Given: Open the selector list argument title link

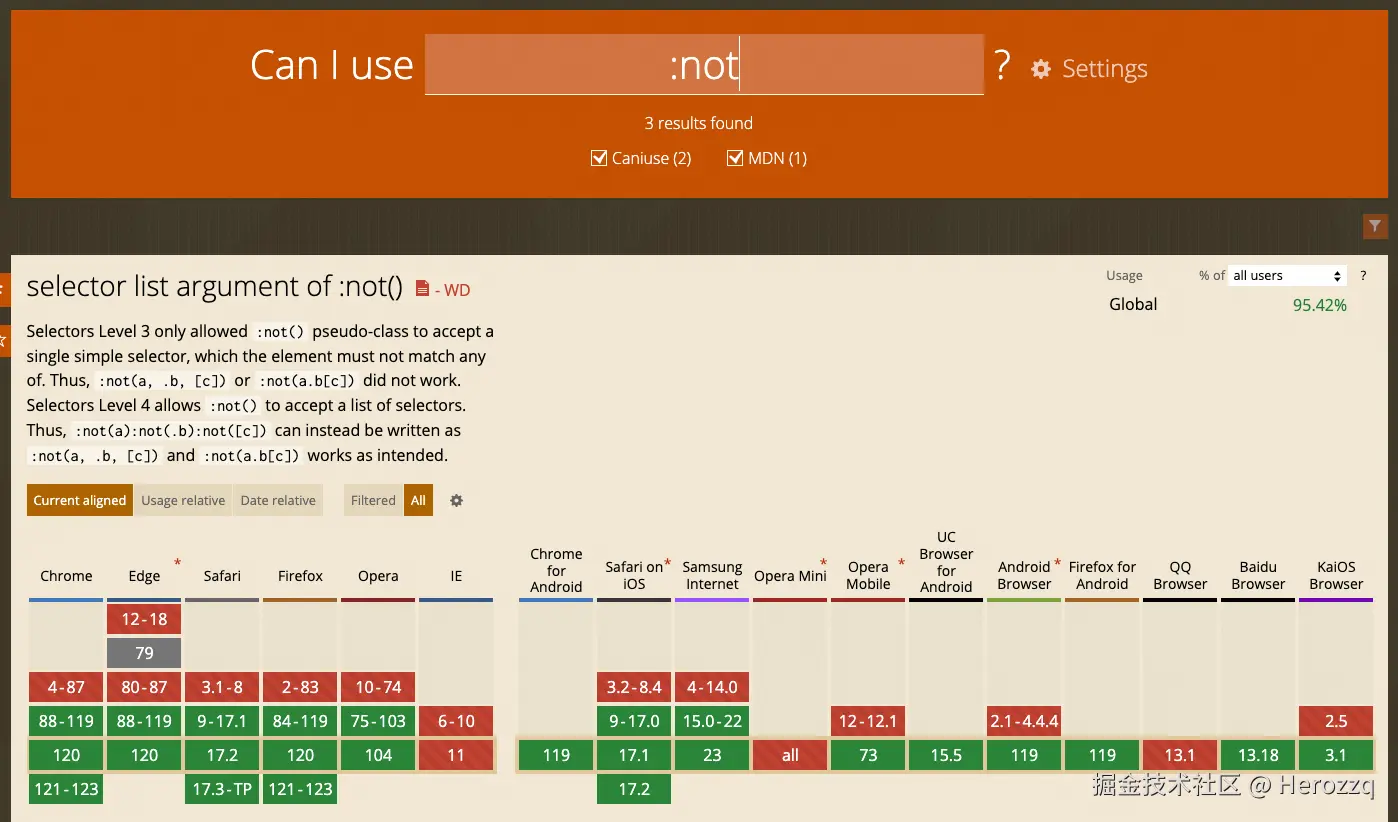Looking at the screenshot, I should [x=215, y=287].
